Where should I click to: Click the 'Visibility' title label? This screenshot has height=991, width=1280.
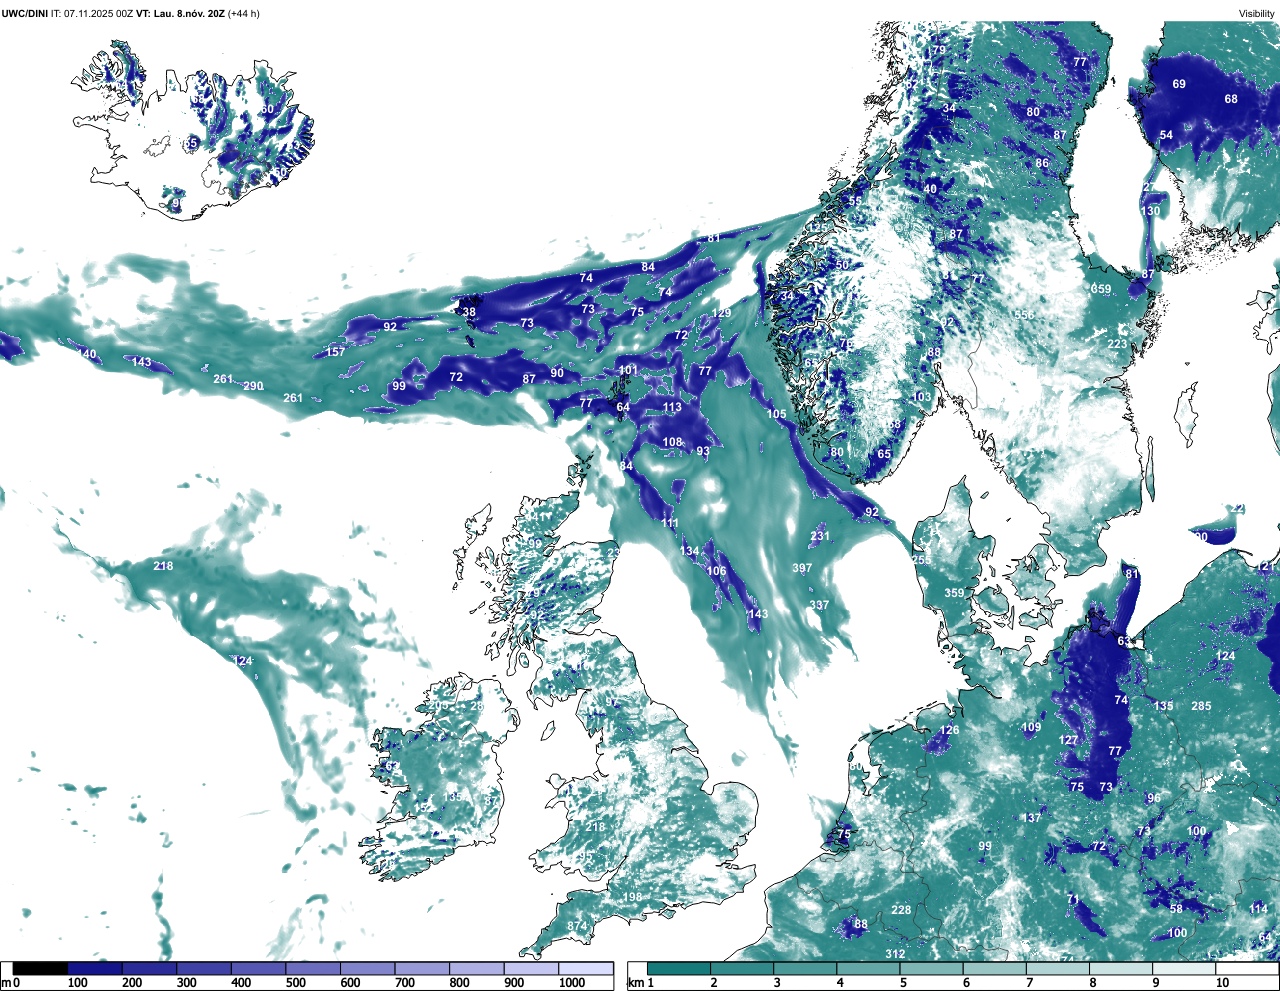[x=1257, y=13]
